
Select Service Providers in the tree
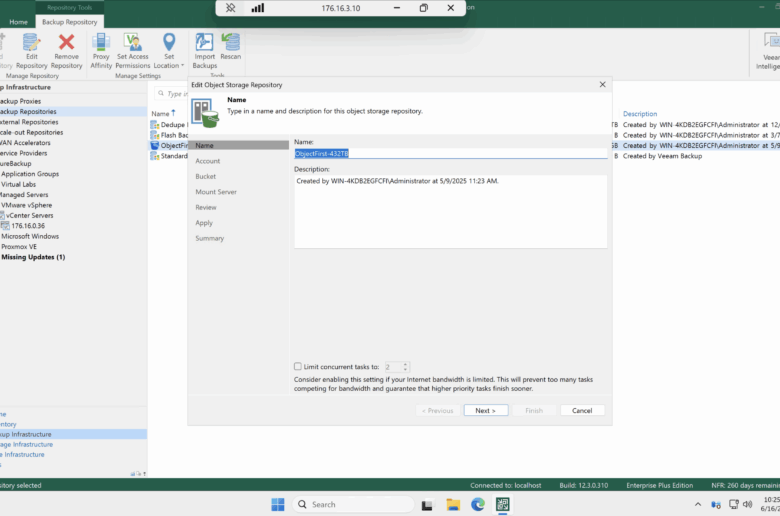[x=23, y=153]
